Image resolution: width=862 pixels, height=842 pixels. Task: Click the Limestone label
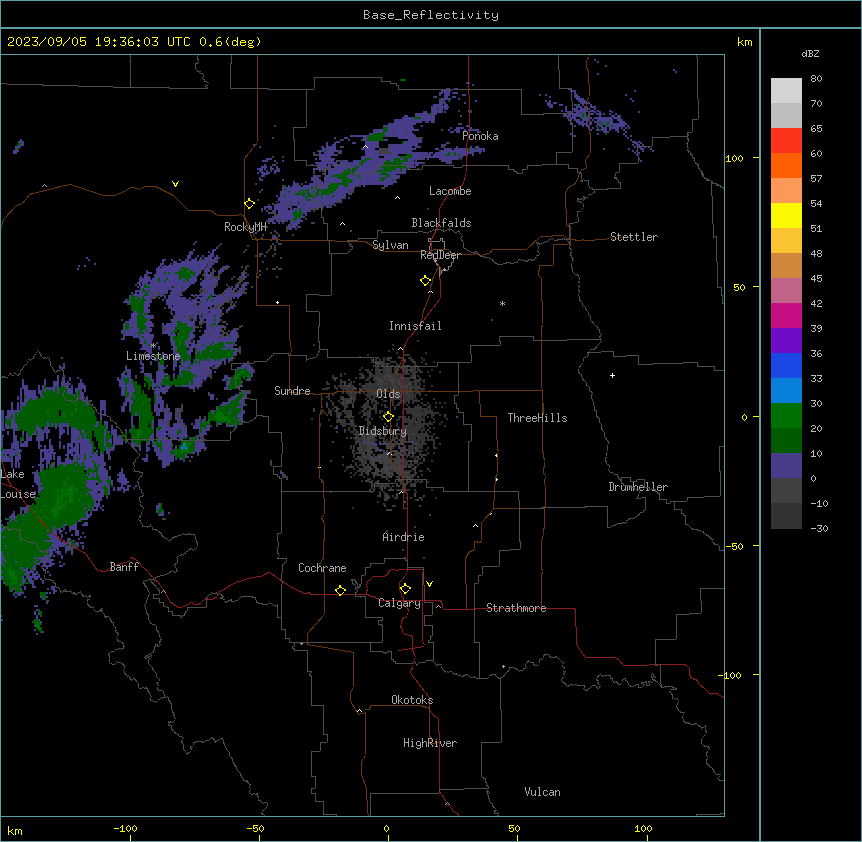coord(153,356)
